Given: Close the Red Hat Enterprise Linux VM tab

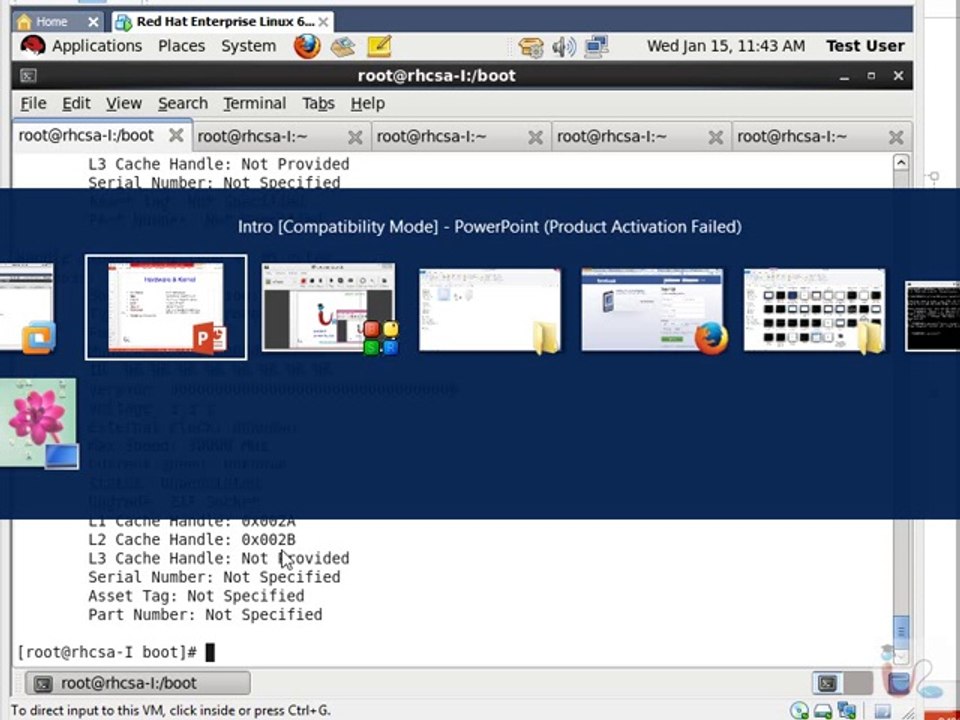Looking at the screenshot, I should [x=323, y=22].
